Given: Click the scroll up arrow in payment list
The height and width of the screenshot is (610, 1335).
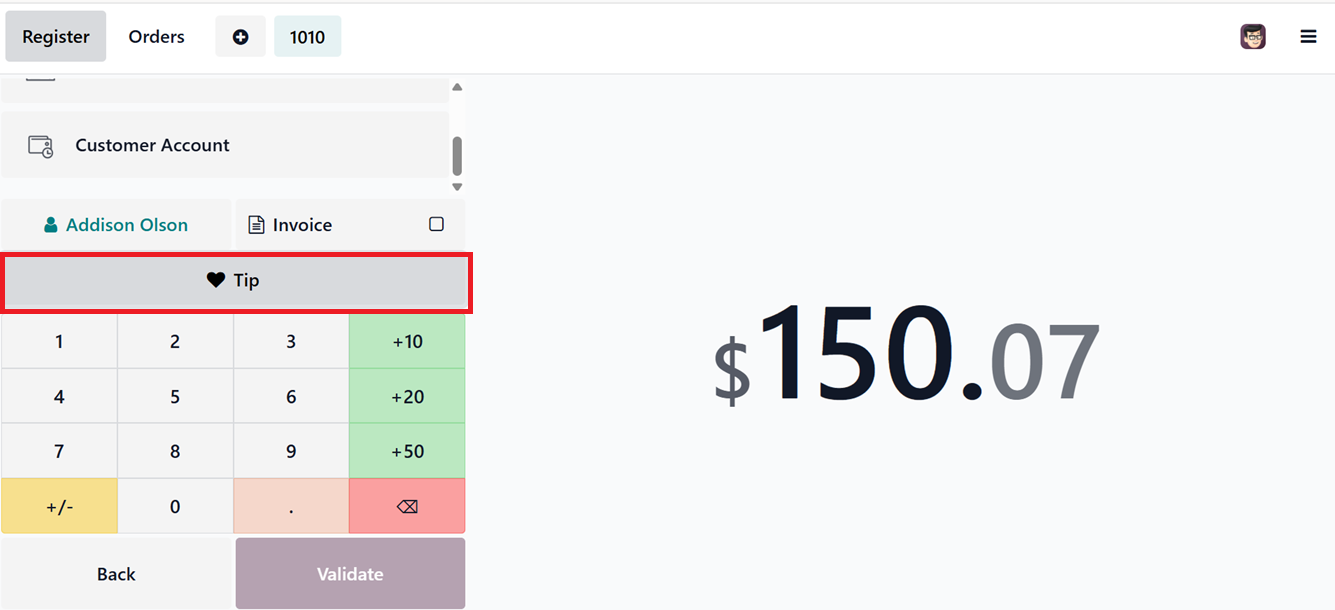Looking at the screenshot, I should tap(457, 88).
